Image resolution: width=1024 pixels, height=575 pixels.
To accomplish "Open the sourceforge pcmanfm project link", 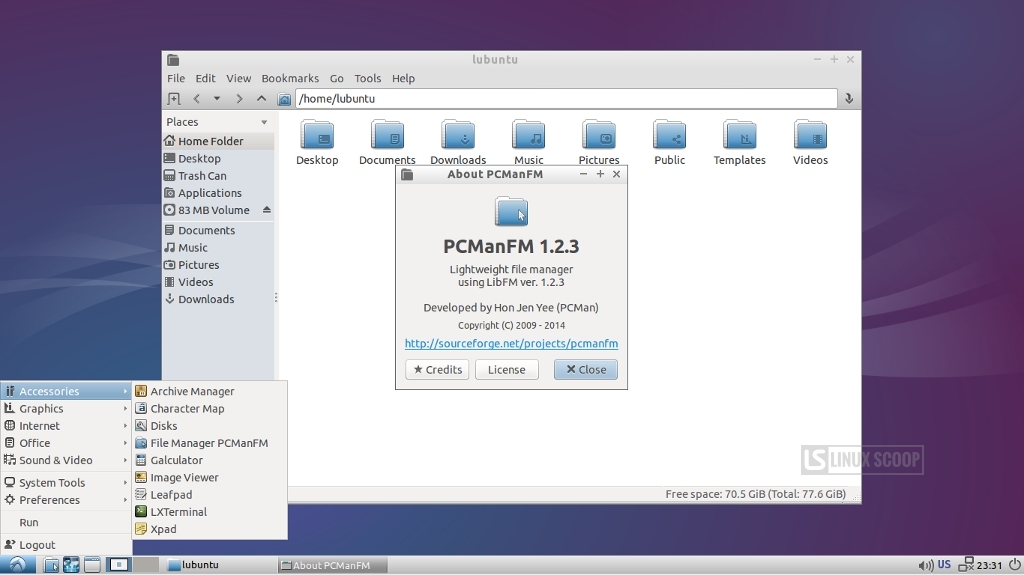I will coord(511,344).
